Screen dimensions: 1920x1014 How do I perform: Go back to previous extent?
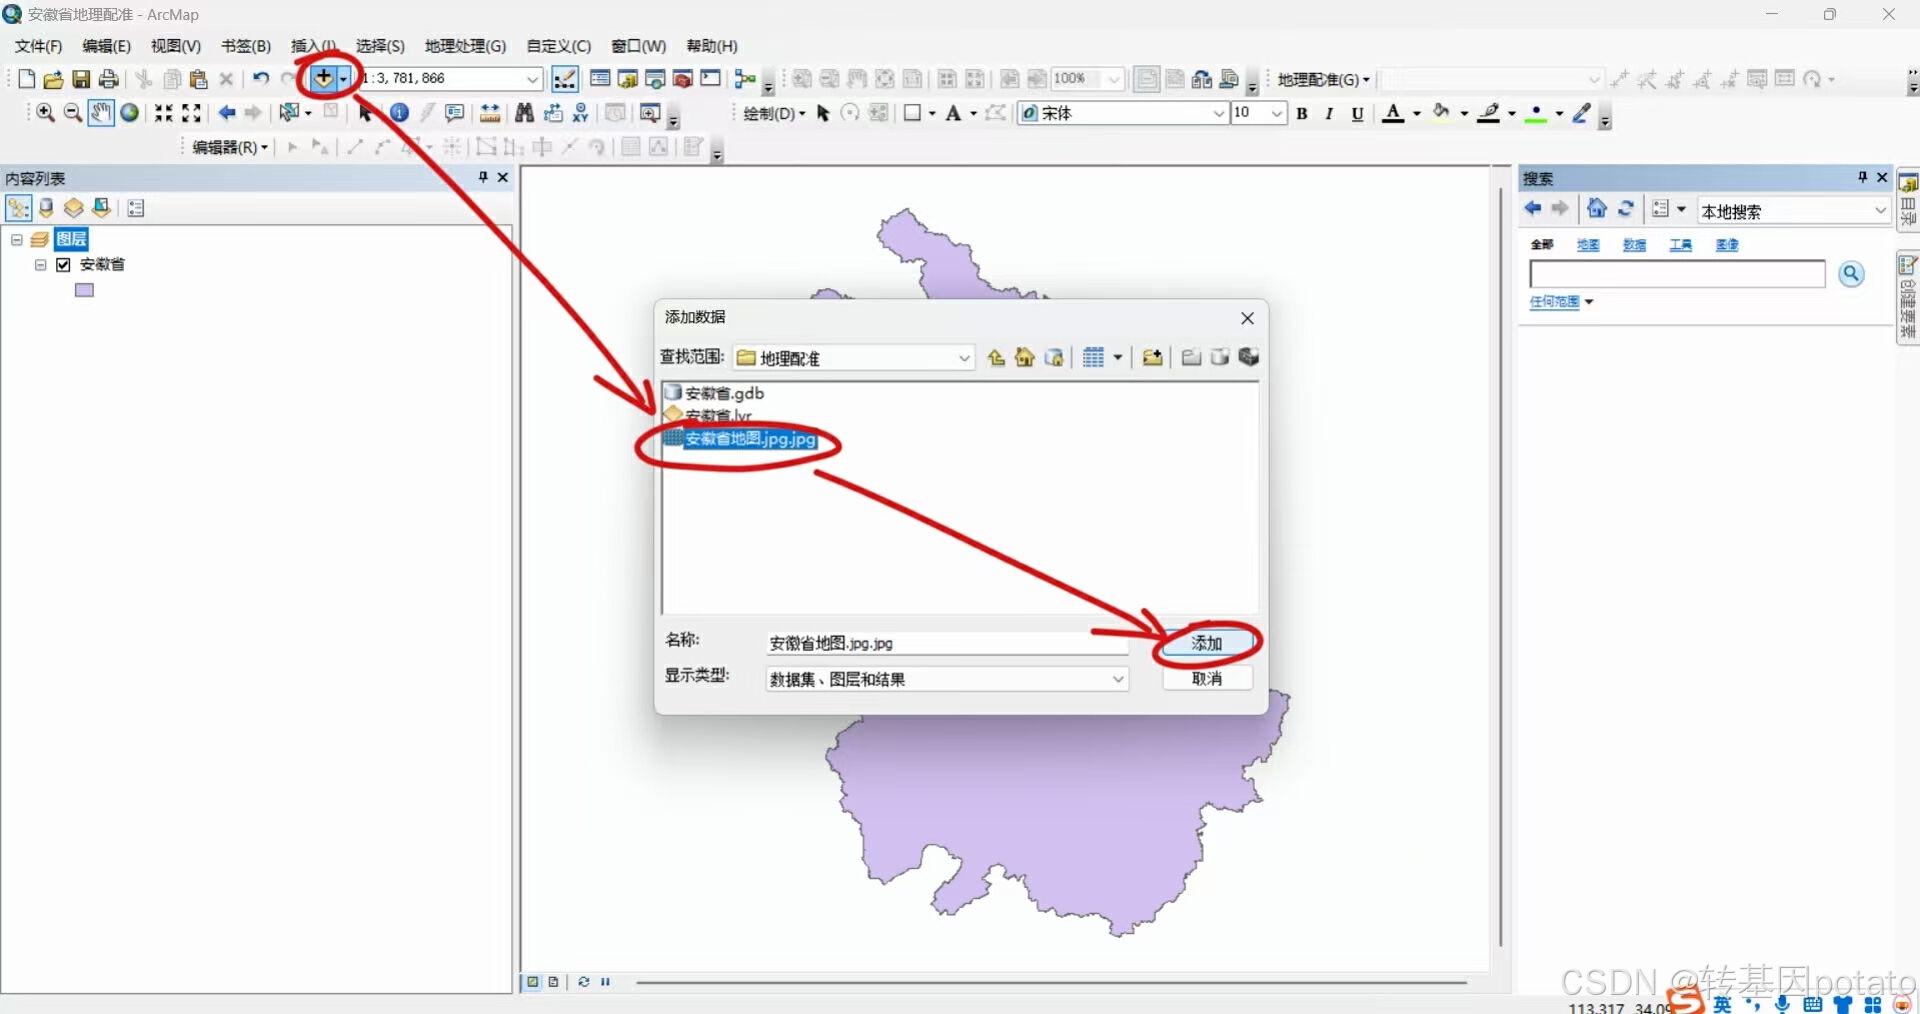[227, 113]
